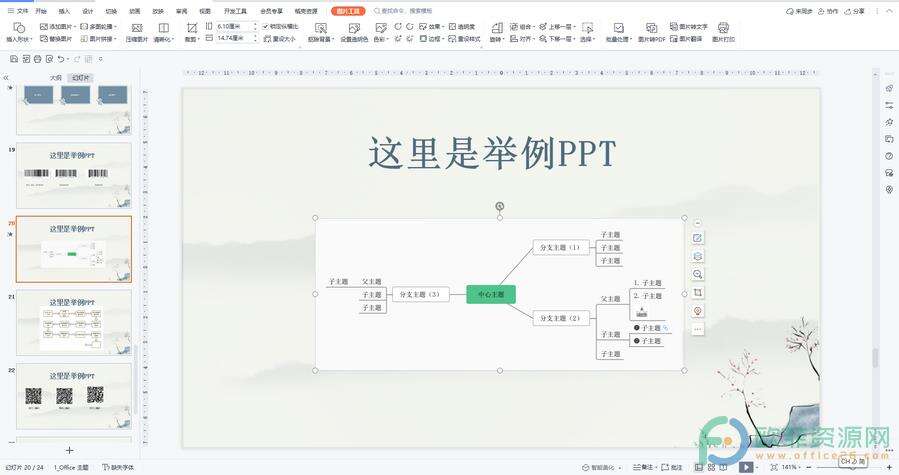Click the Collaborate (协作) button at top right
Screen dimensions: 899x475
coord(828,11)
